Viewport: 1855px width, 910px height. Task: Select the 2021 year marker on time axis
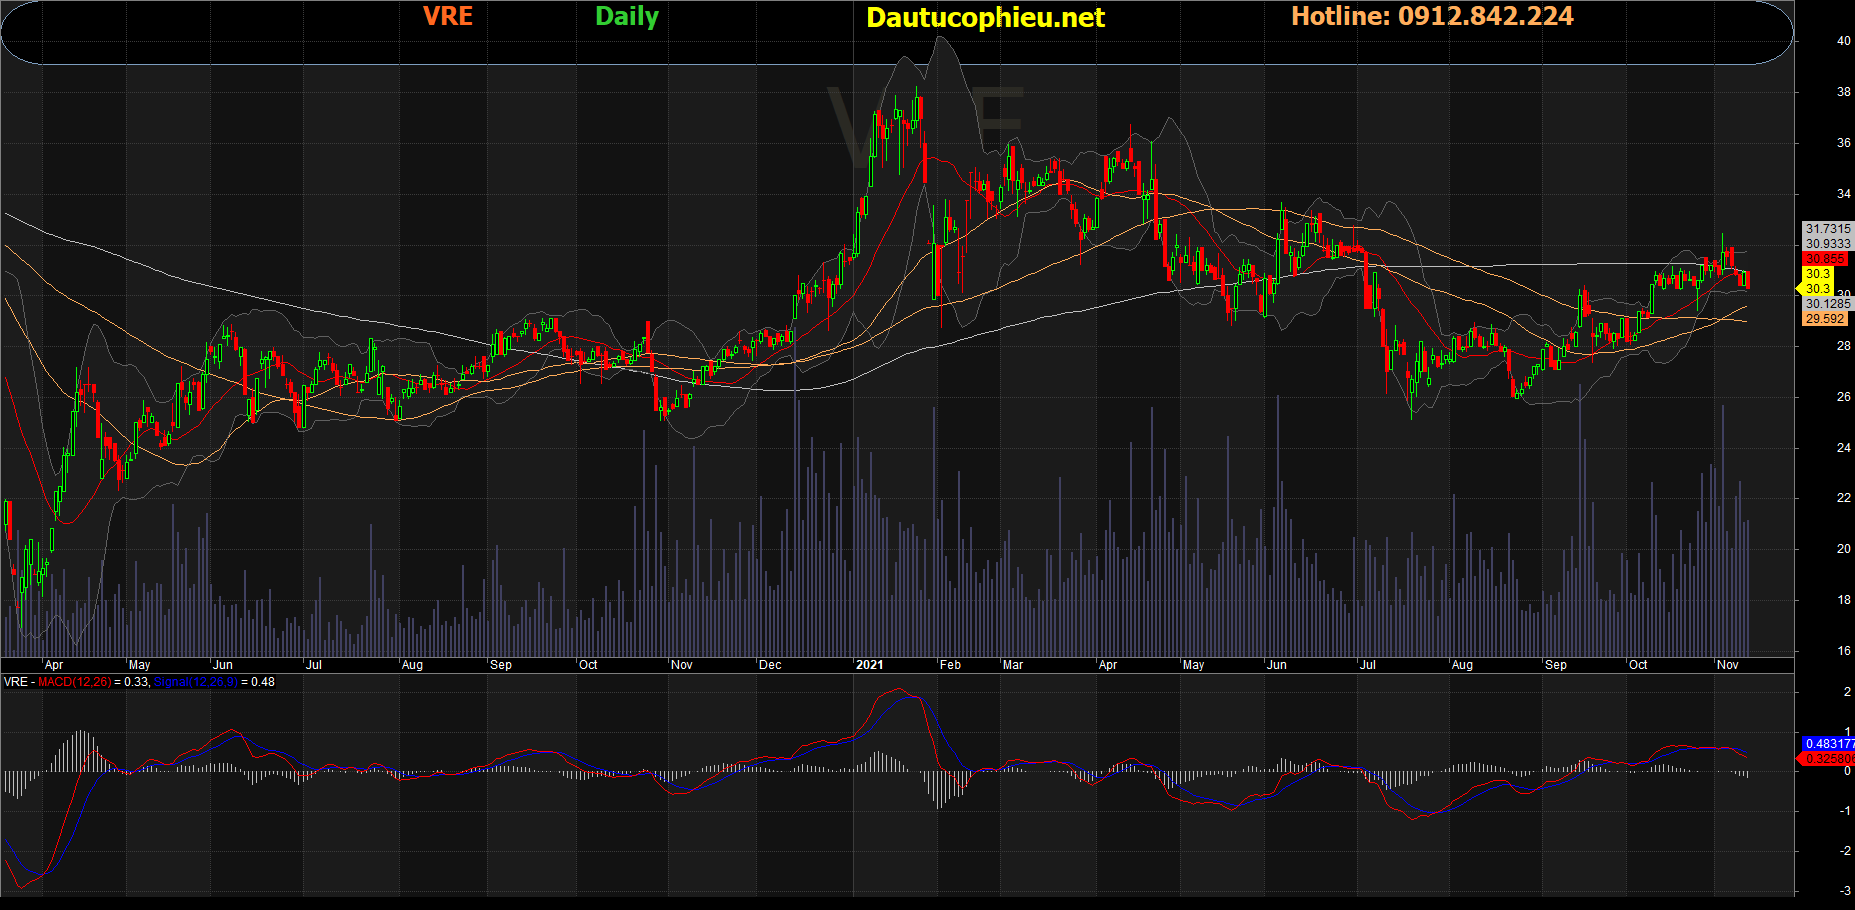(x=869, y=665)
